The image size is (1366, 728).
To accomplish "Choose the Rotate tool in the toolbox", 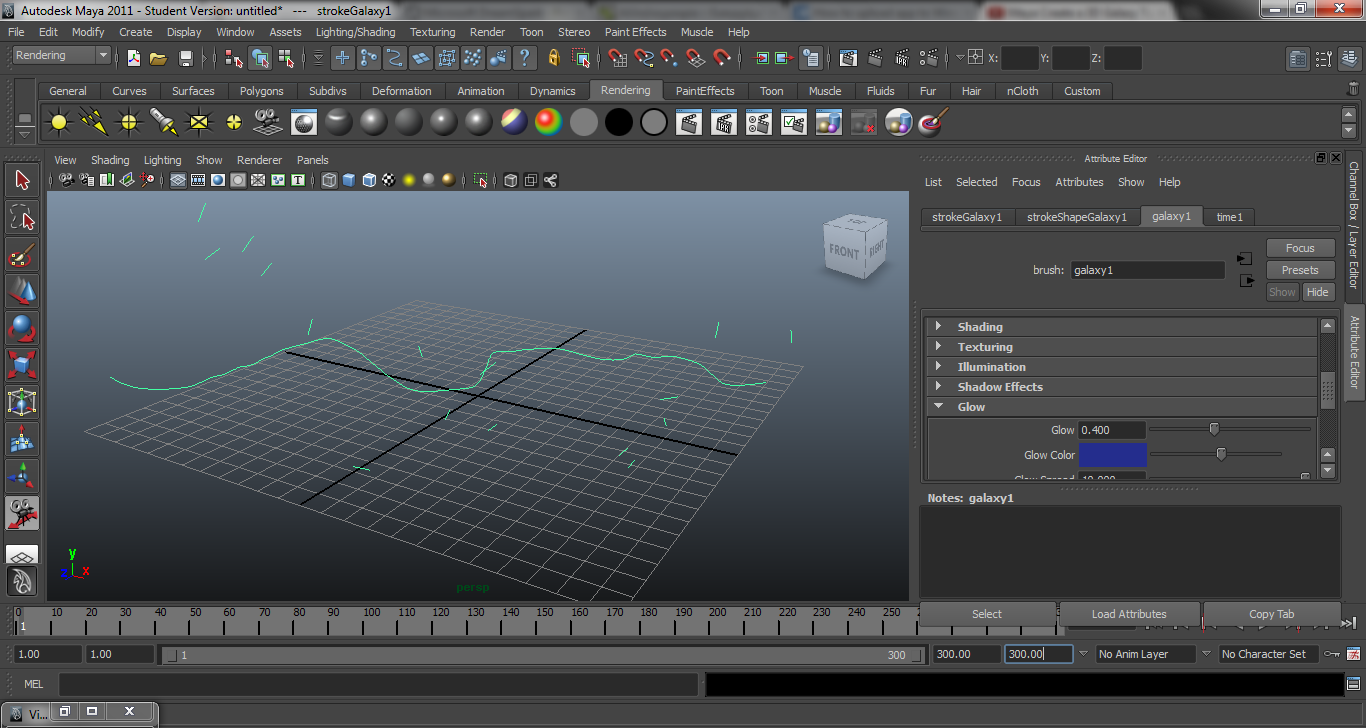I will (x=22, y=328).
